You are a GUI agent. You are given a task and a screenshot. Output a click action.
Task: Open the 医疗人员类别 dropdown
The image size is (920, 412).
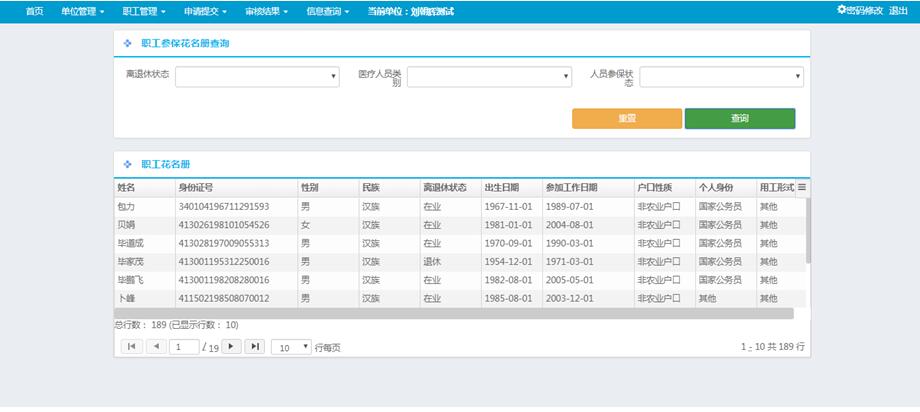point(489,77)
